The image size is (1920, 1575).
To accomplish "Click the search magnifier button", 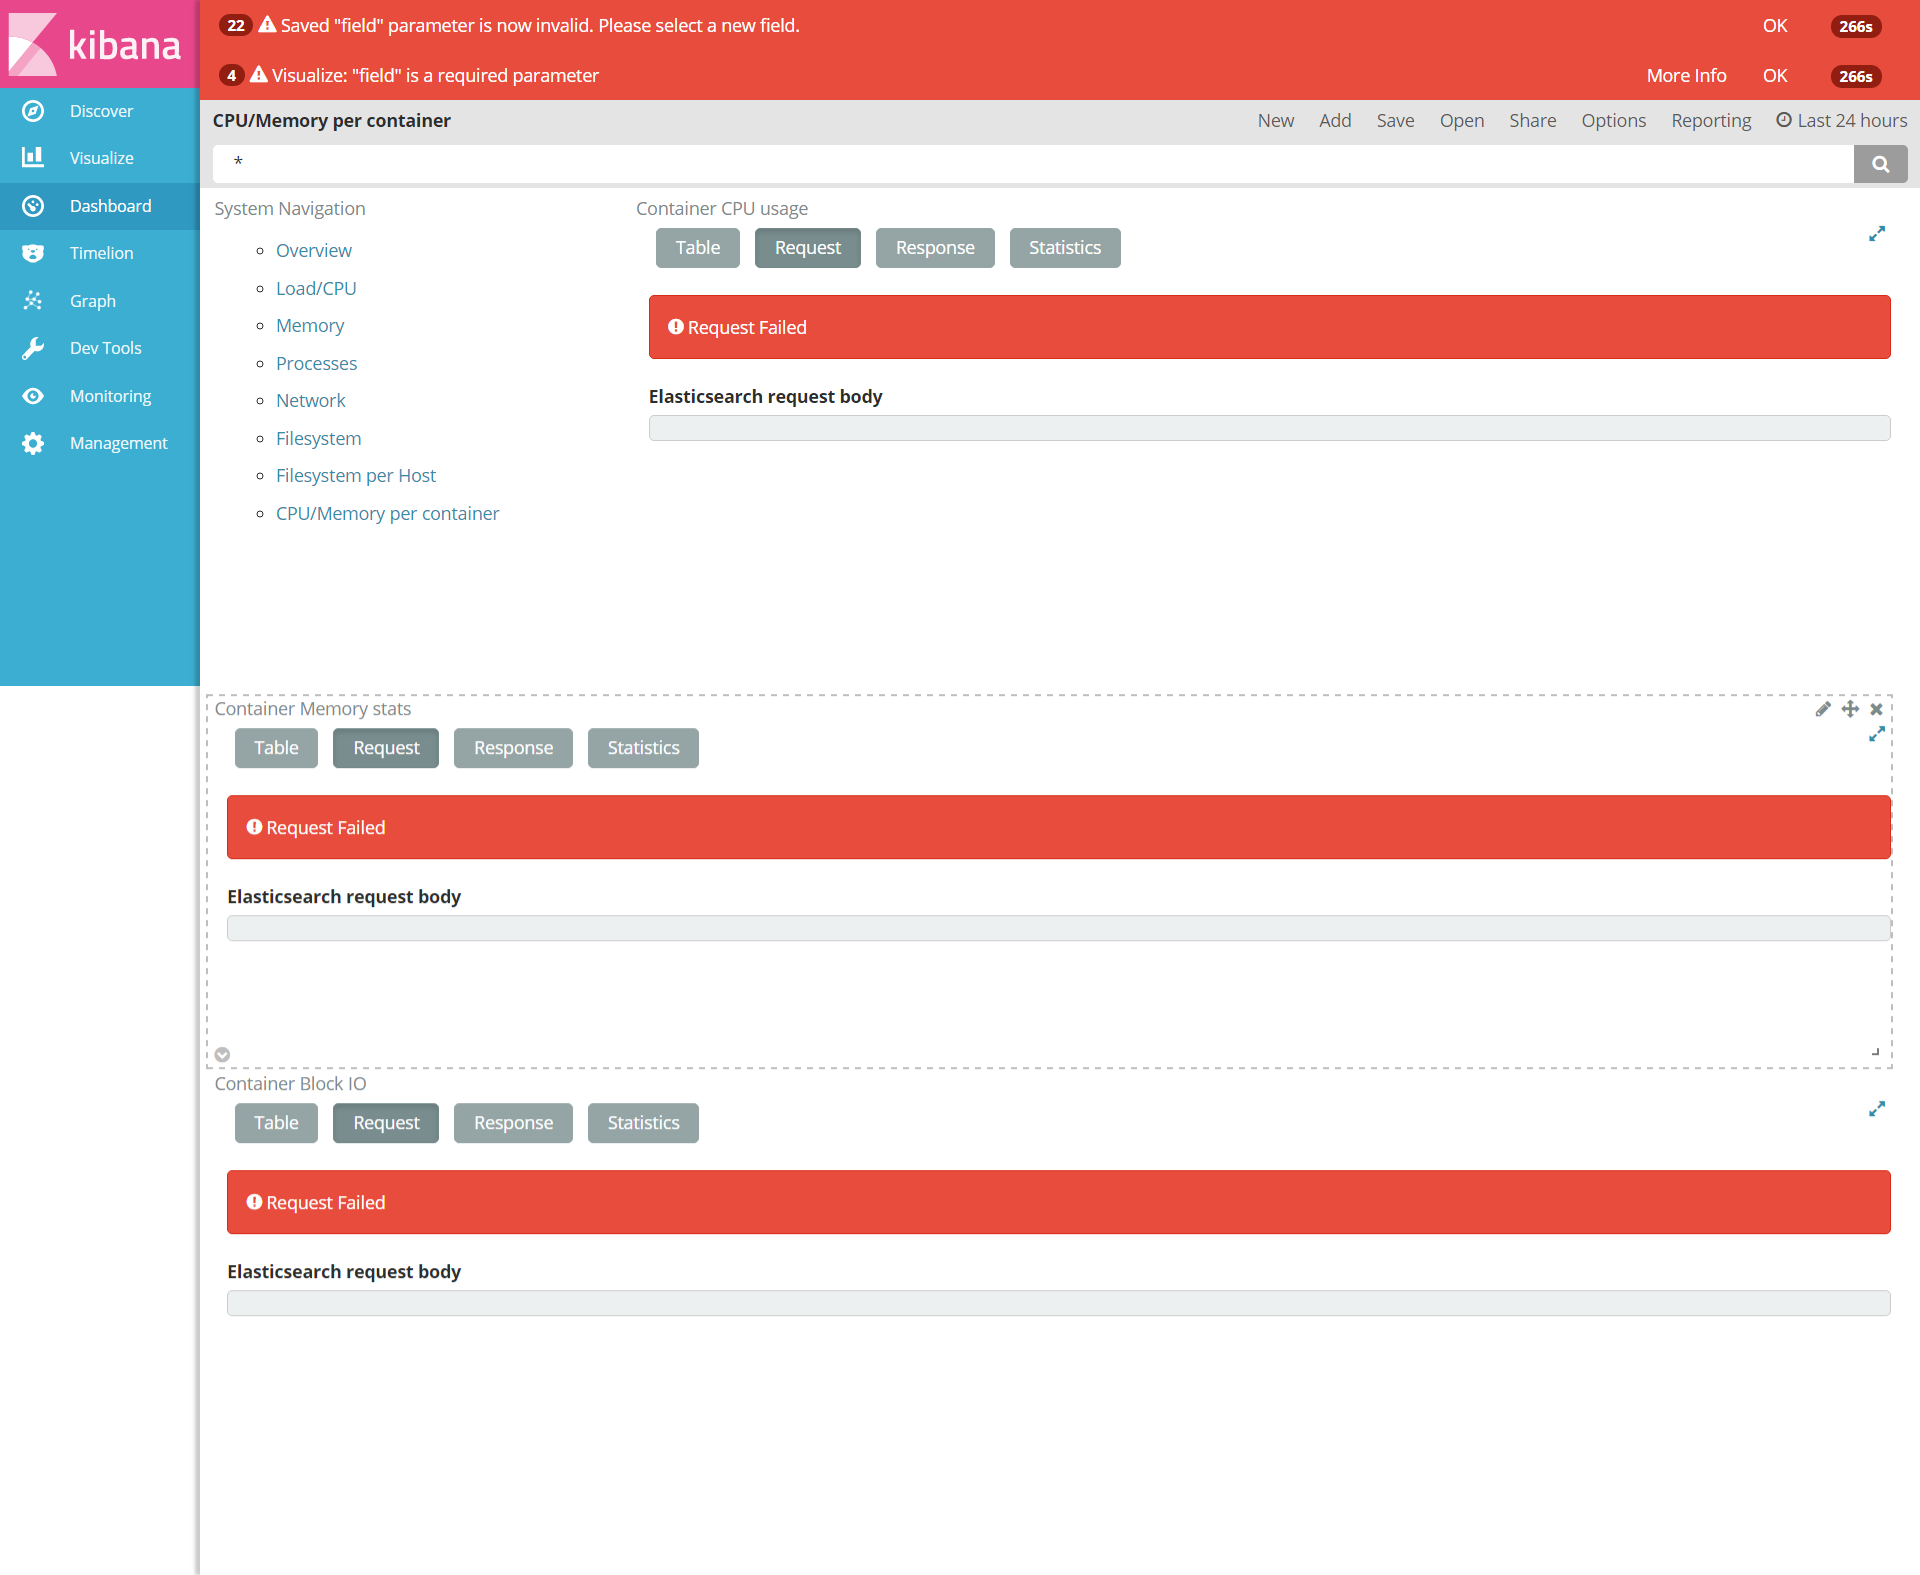I will (1880, 164).
